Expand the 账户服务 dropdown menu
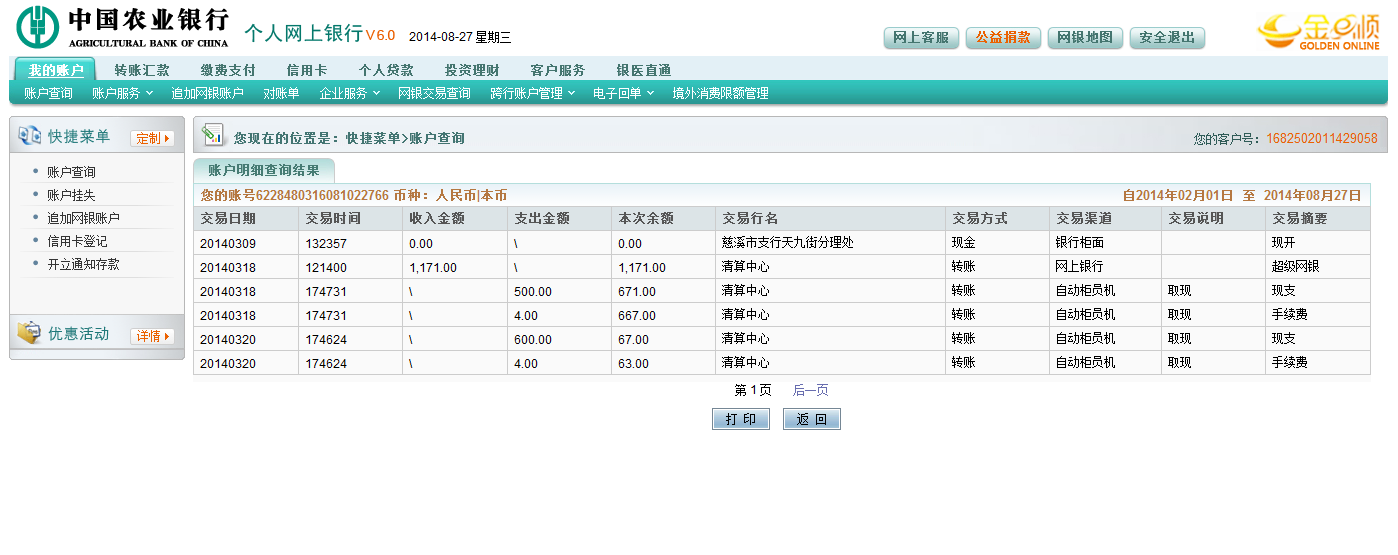Screen dimensions: 1398x555 (122, 93)
